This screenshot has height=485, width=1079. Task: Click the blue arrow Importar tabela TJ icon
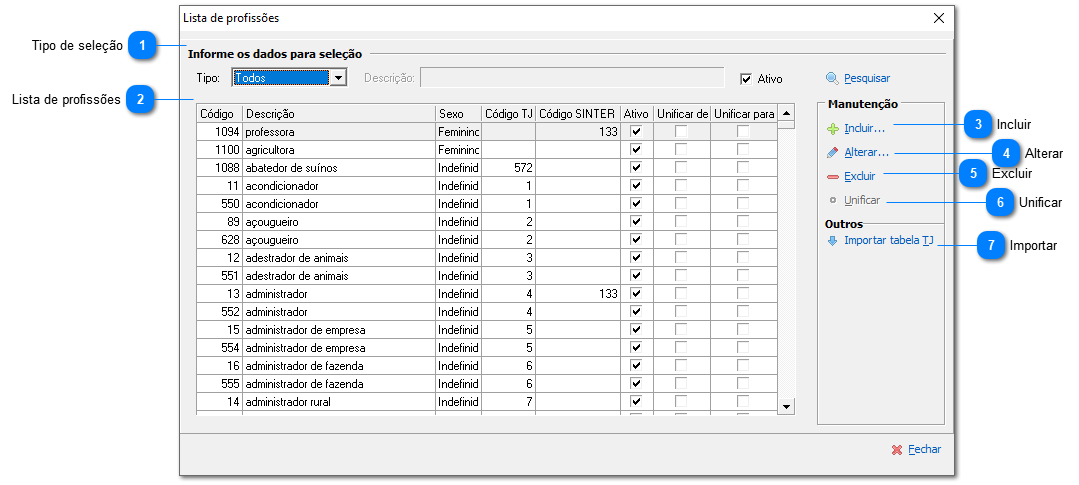tap(832, 241)
